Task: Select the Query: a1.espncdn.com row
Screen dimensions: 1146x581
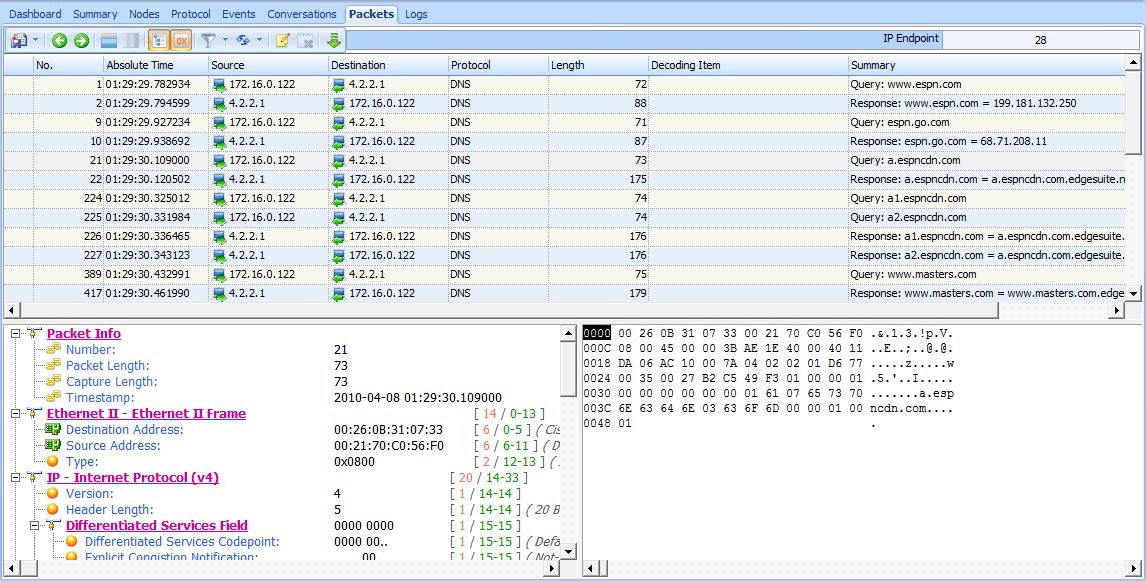Action: click(564, 198)
